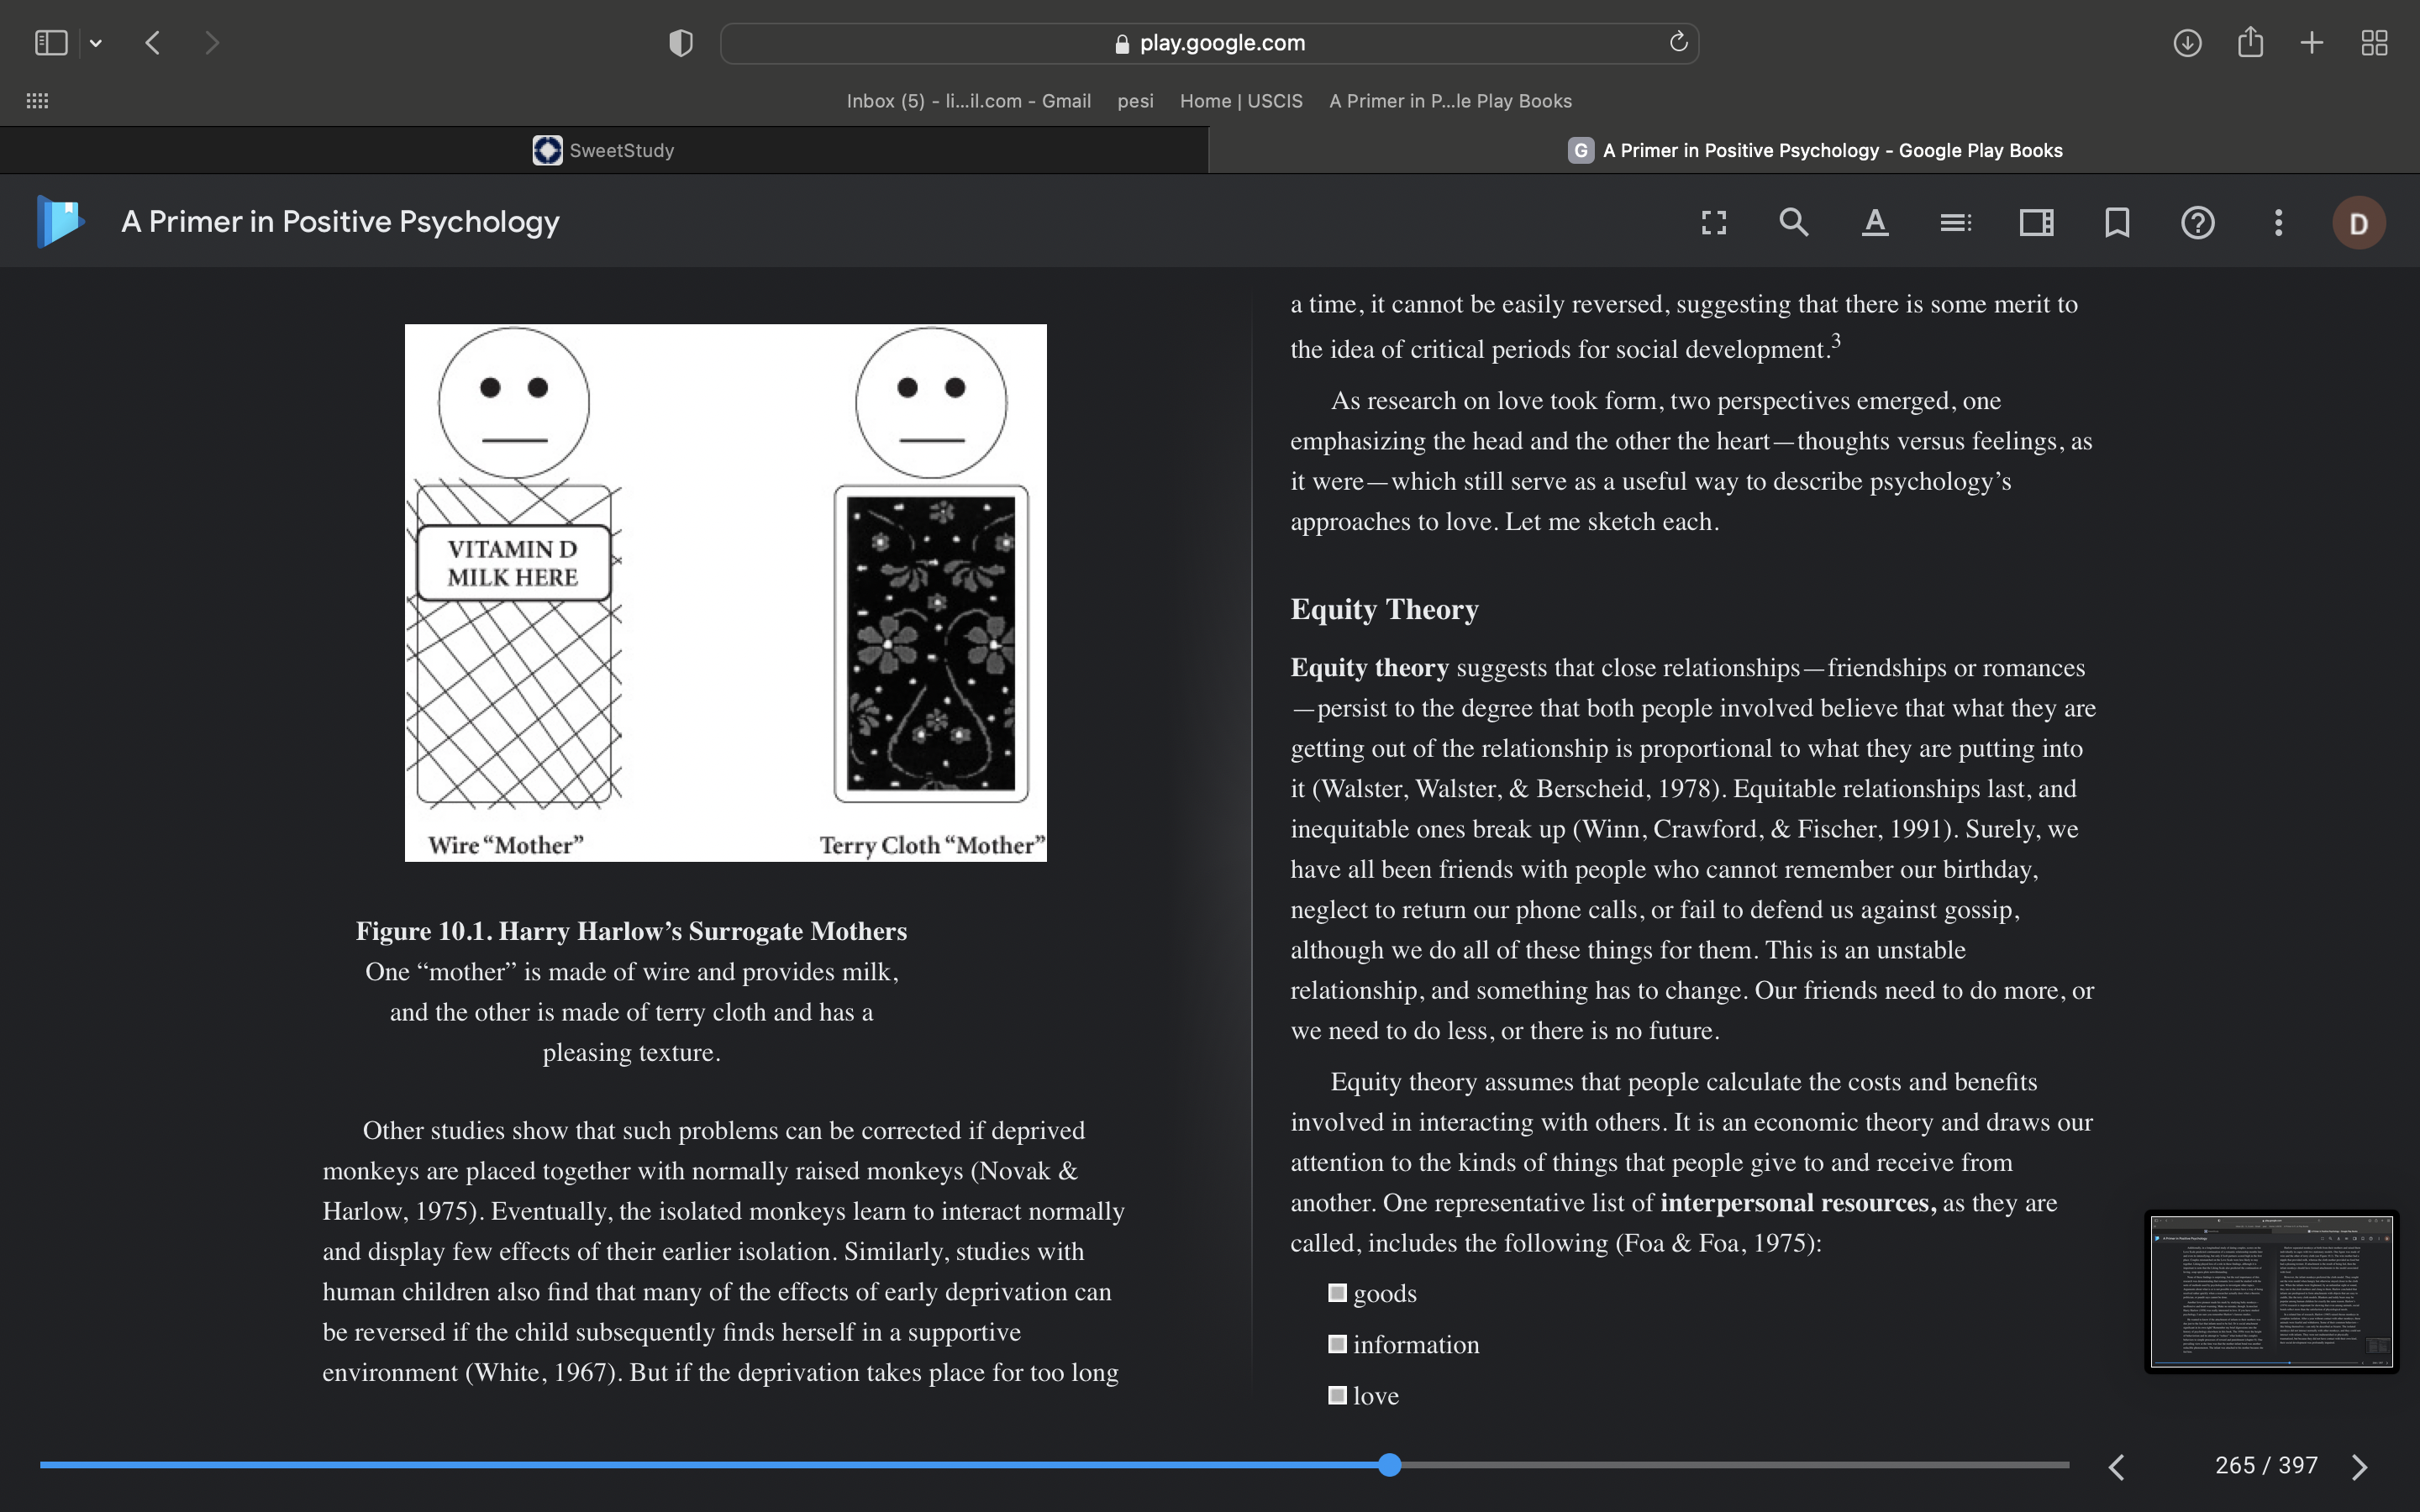Click the 'goods' list item
2420x1512 pixels.
pos(1384,1293)
